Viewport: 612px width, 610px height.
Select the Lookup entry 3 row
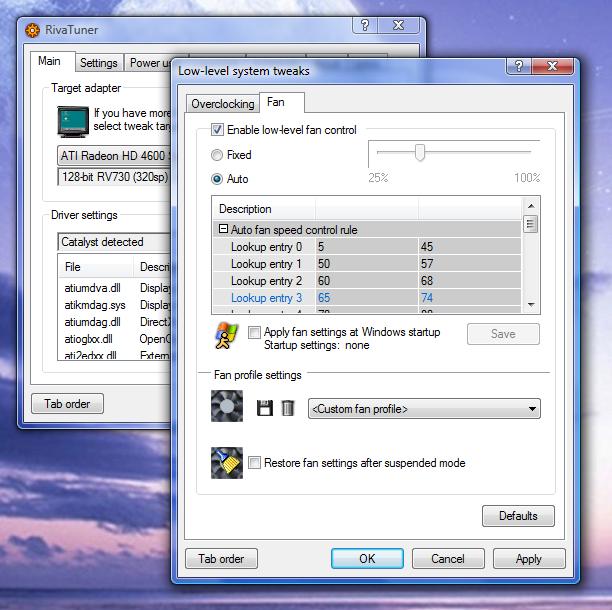pyautogui.click(x=266, y=297)
